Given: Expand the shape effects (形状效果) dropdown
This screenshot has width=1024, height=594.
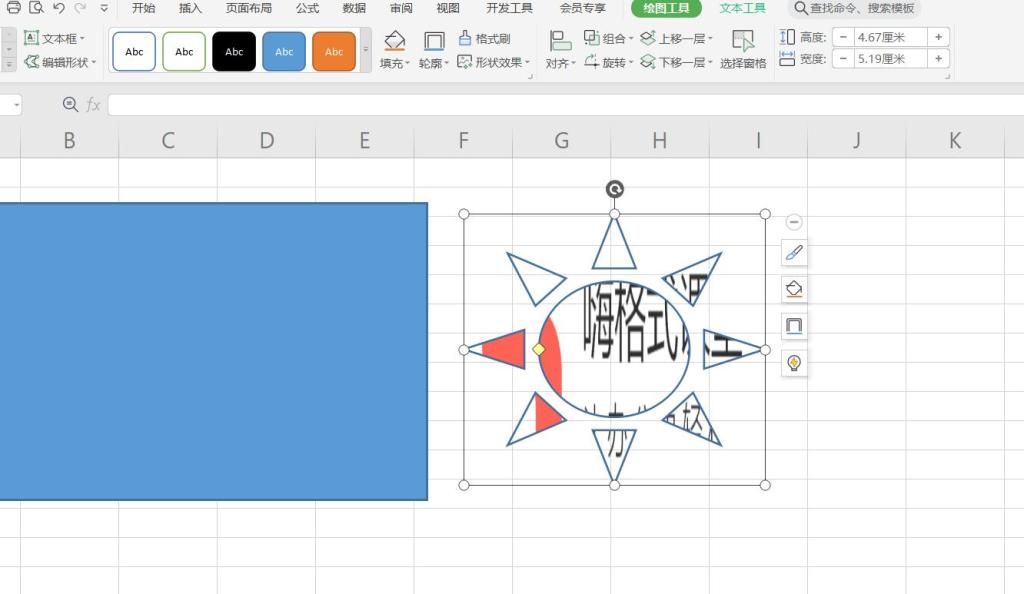Looking at the screenshot, I should [493, 62].
